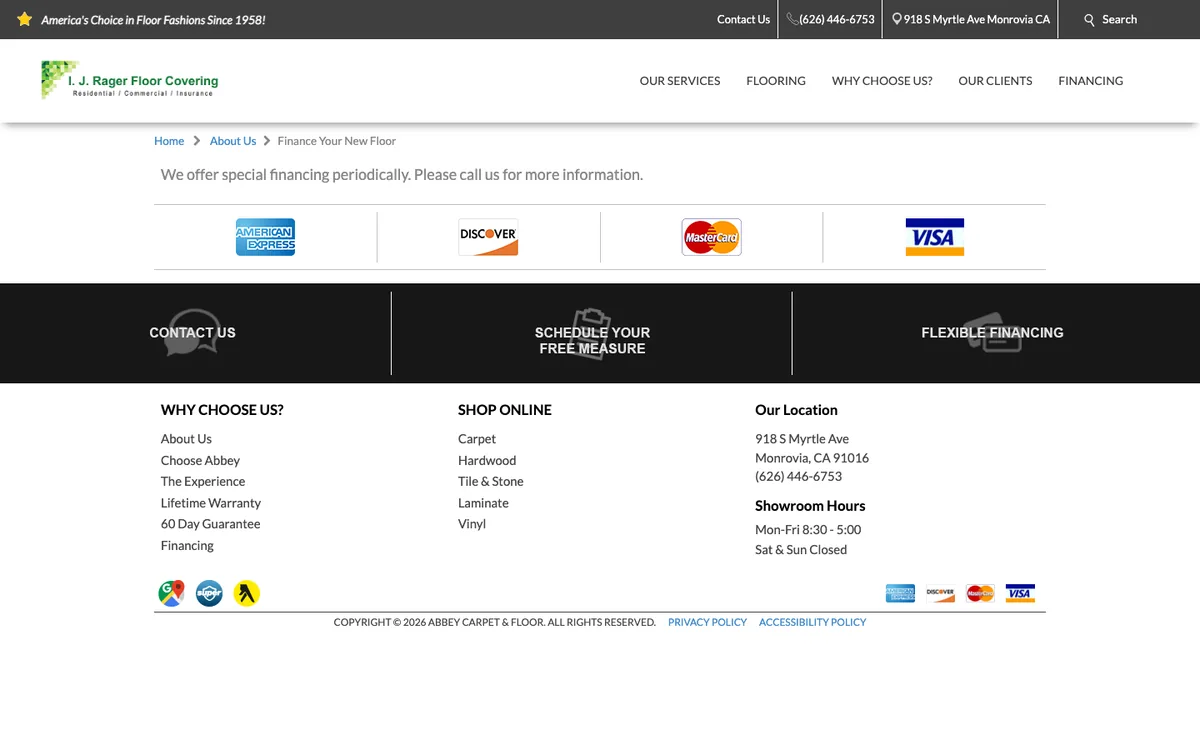This screenshot has height=750, width=1200.
Task: Open the Accessibility Policy link
Action: pyautogui.click(x=812, y=622)
